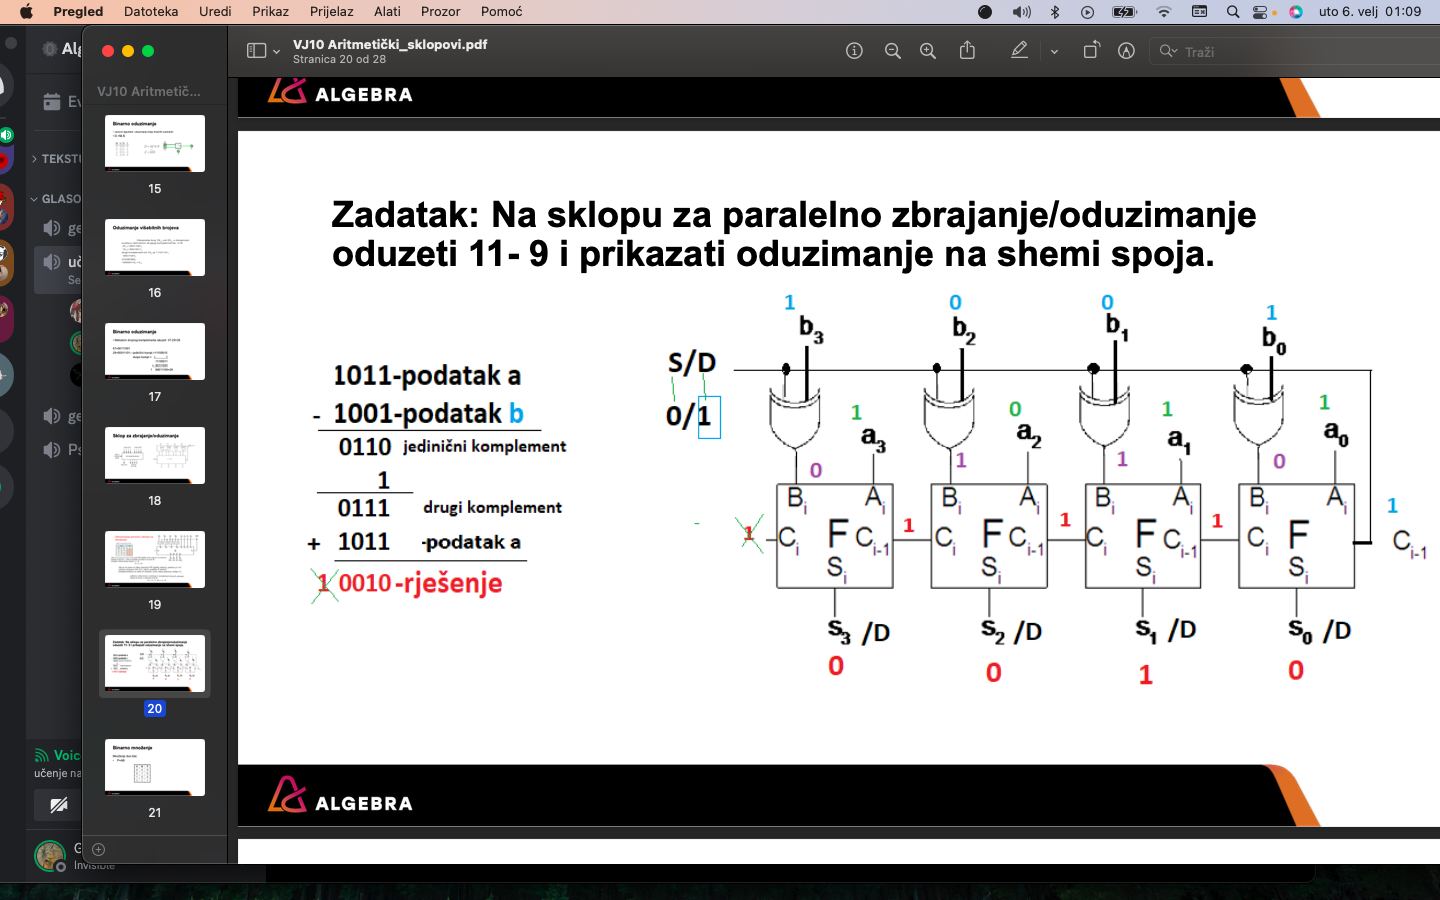Add a page with the sidebar plus button

click(98, 850)
